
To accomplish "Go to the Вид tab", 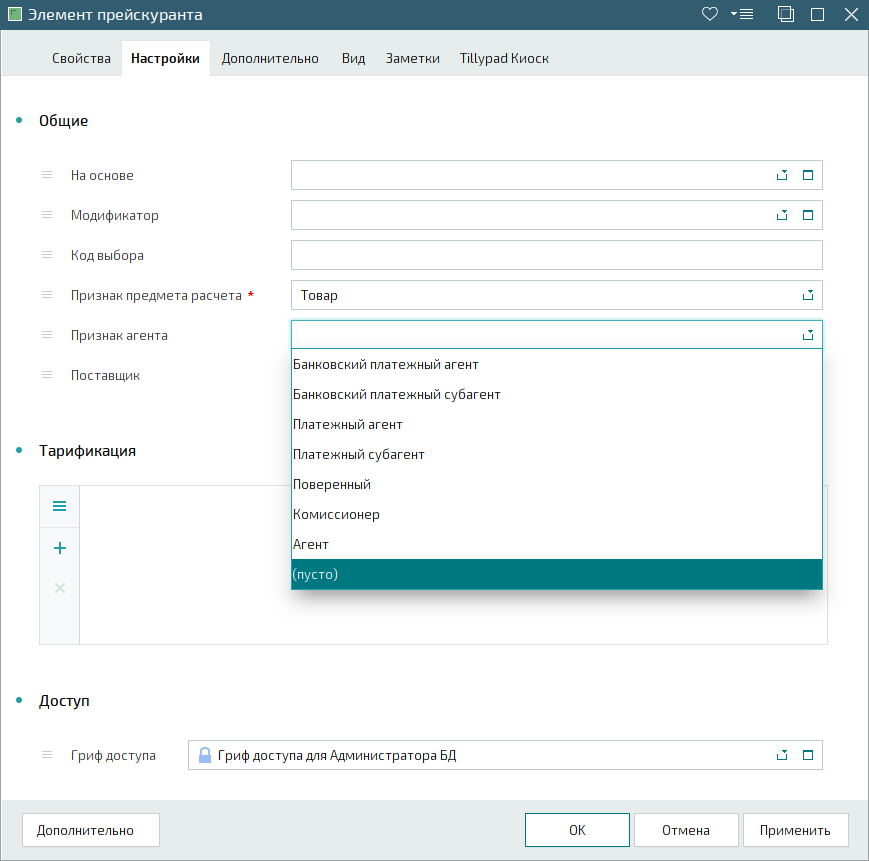I will pyautogui.click(x=353, y=58).
